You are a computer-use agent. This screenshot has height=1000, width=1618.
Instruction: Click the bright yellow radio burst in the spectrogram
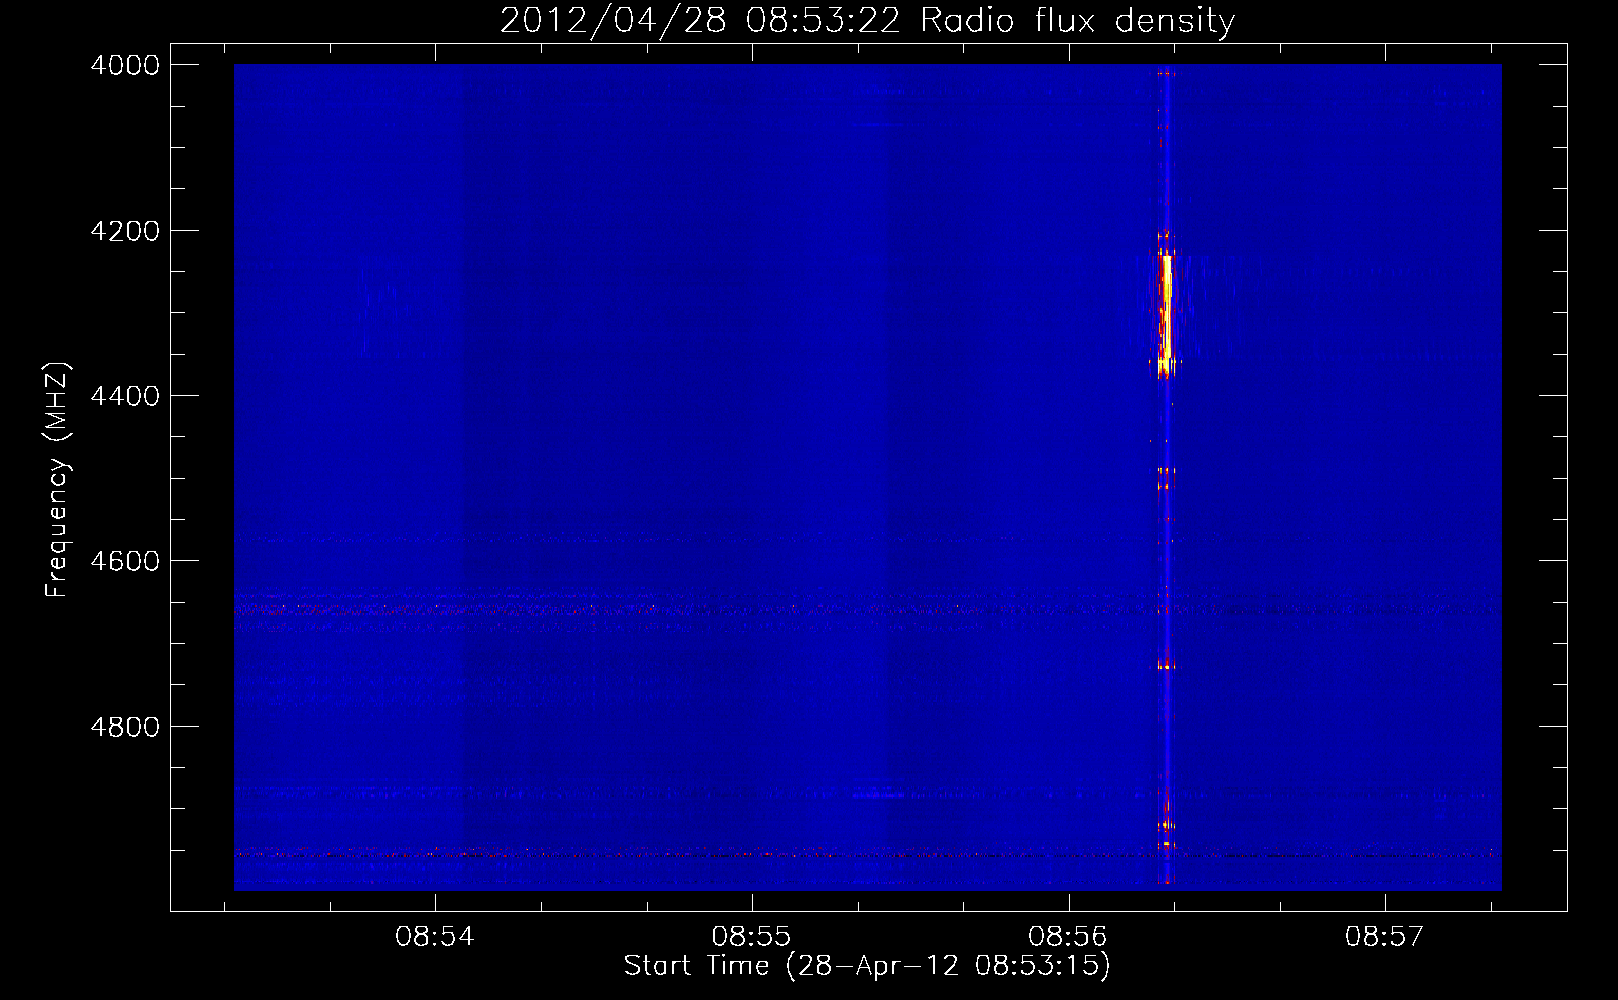click(x=1166, y=313)
